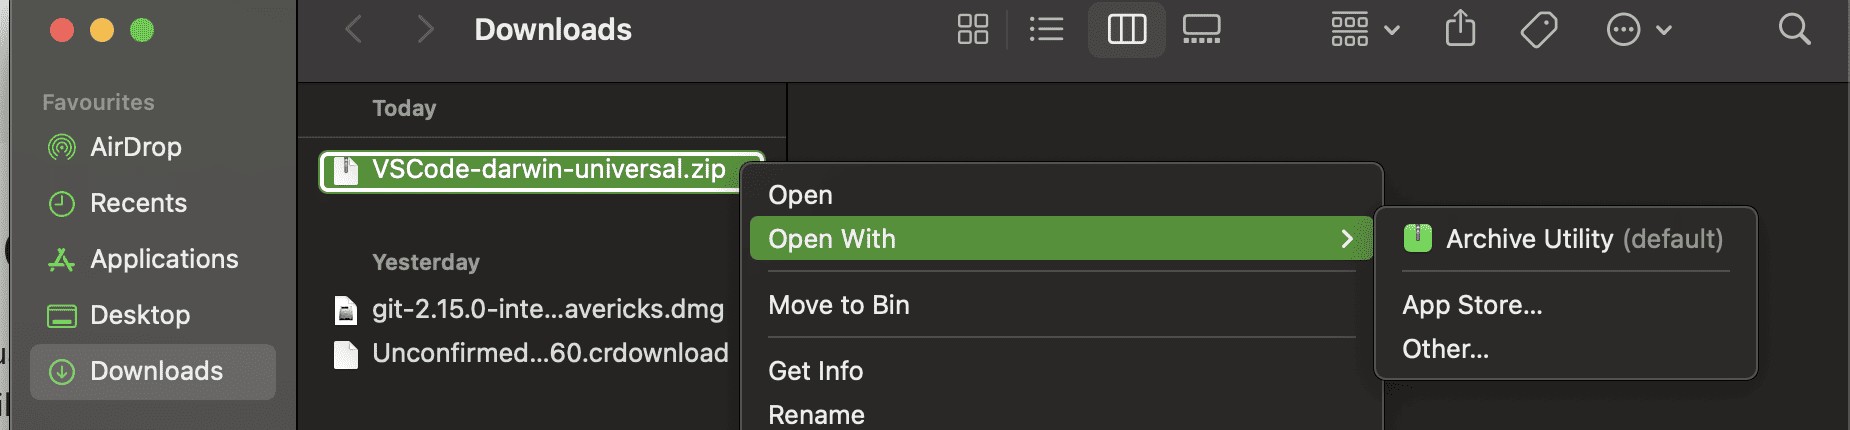Click the Search magnifier icon
The height and width of the screenshot is (430, 1850).
(x=1794, y=30)
